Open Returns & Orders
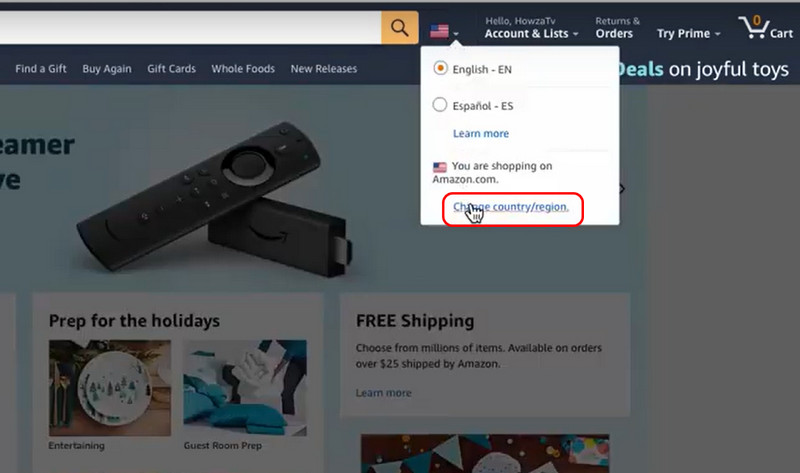Screen dimensions: 800x473 [617, 28]
